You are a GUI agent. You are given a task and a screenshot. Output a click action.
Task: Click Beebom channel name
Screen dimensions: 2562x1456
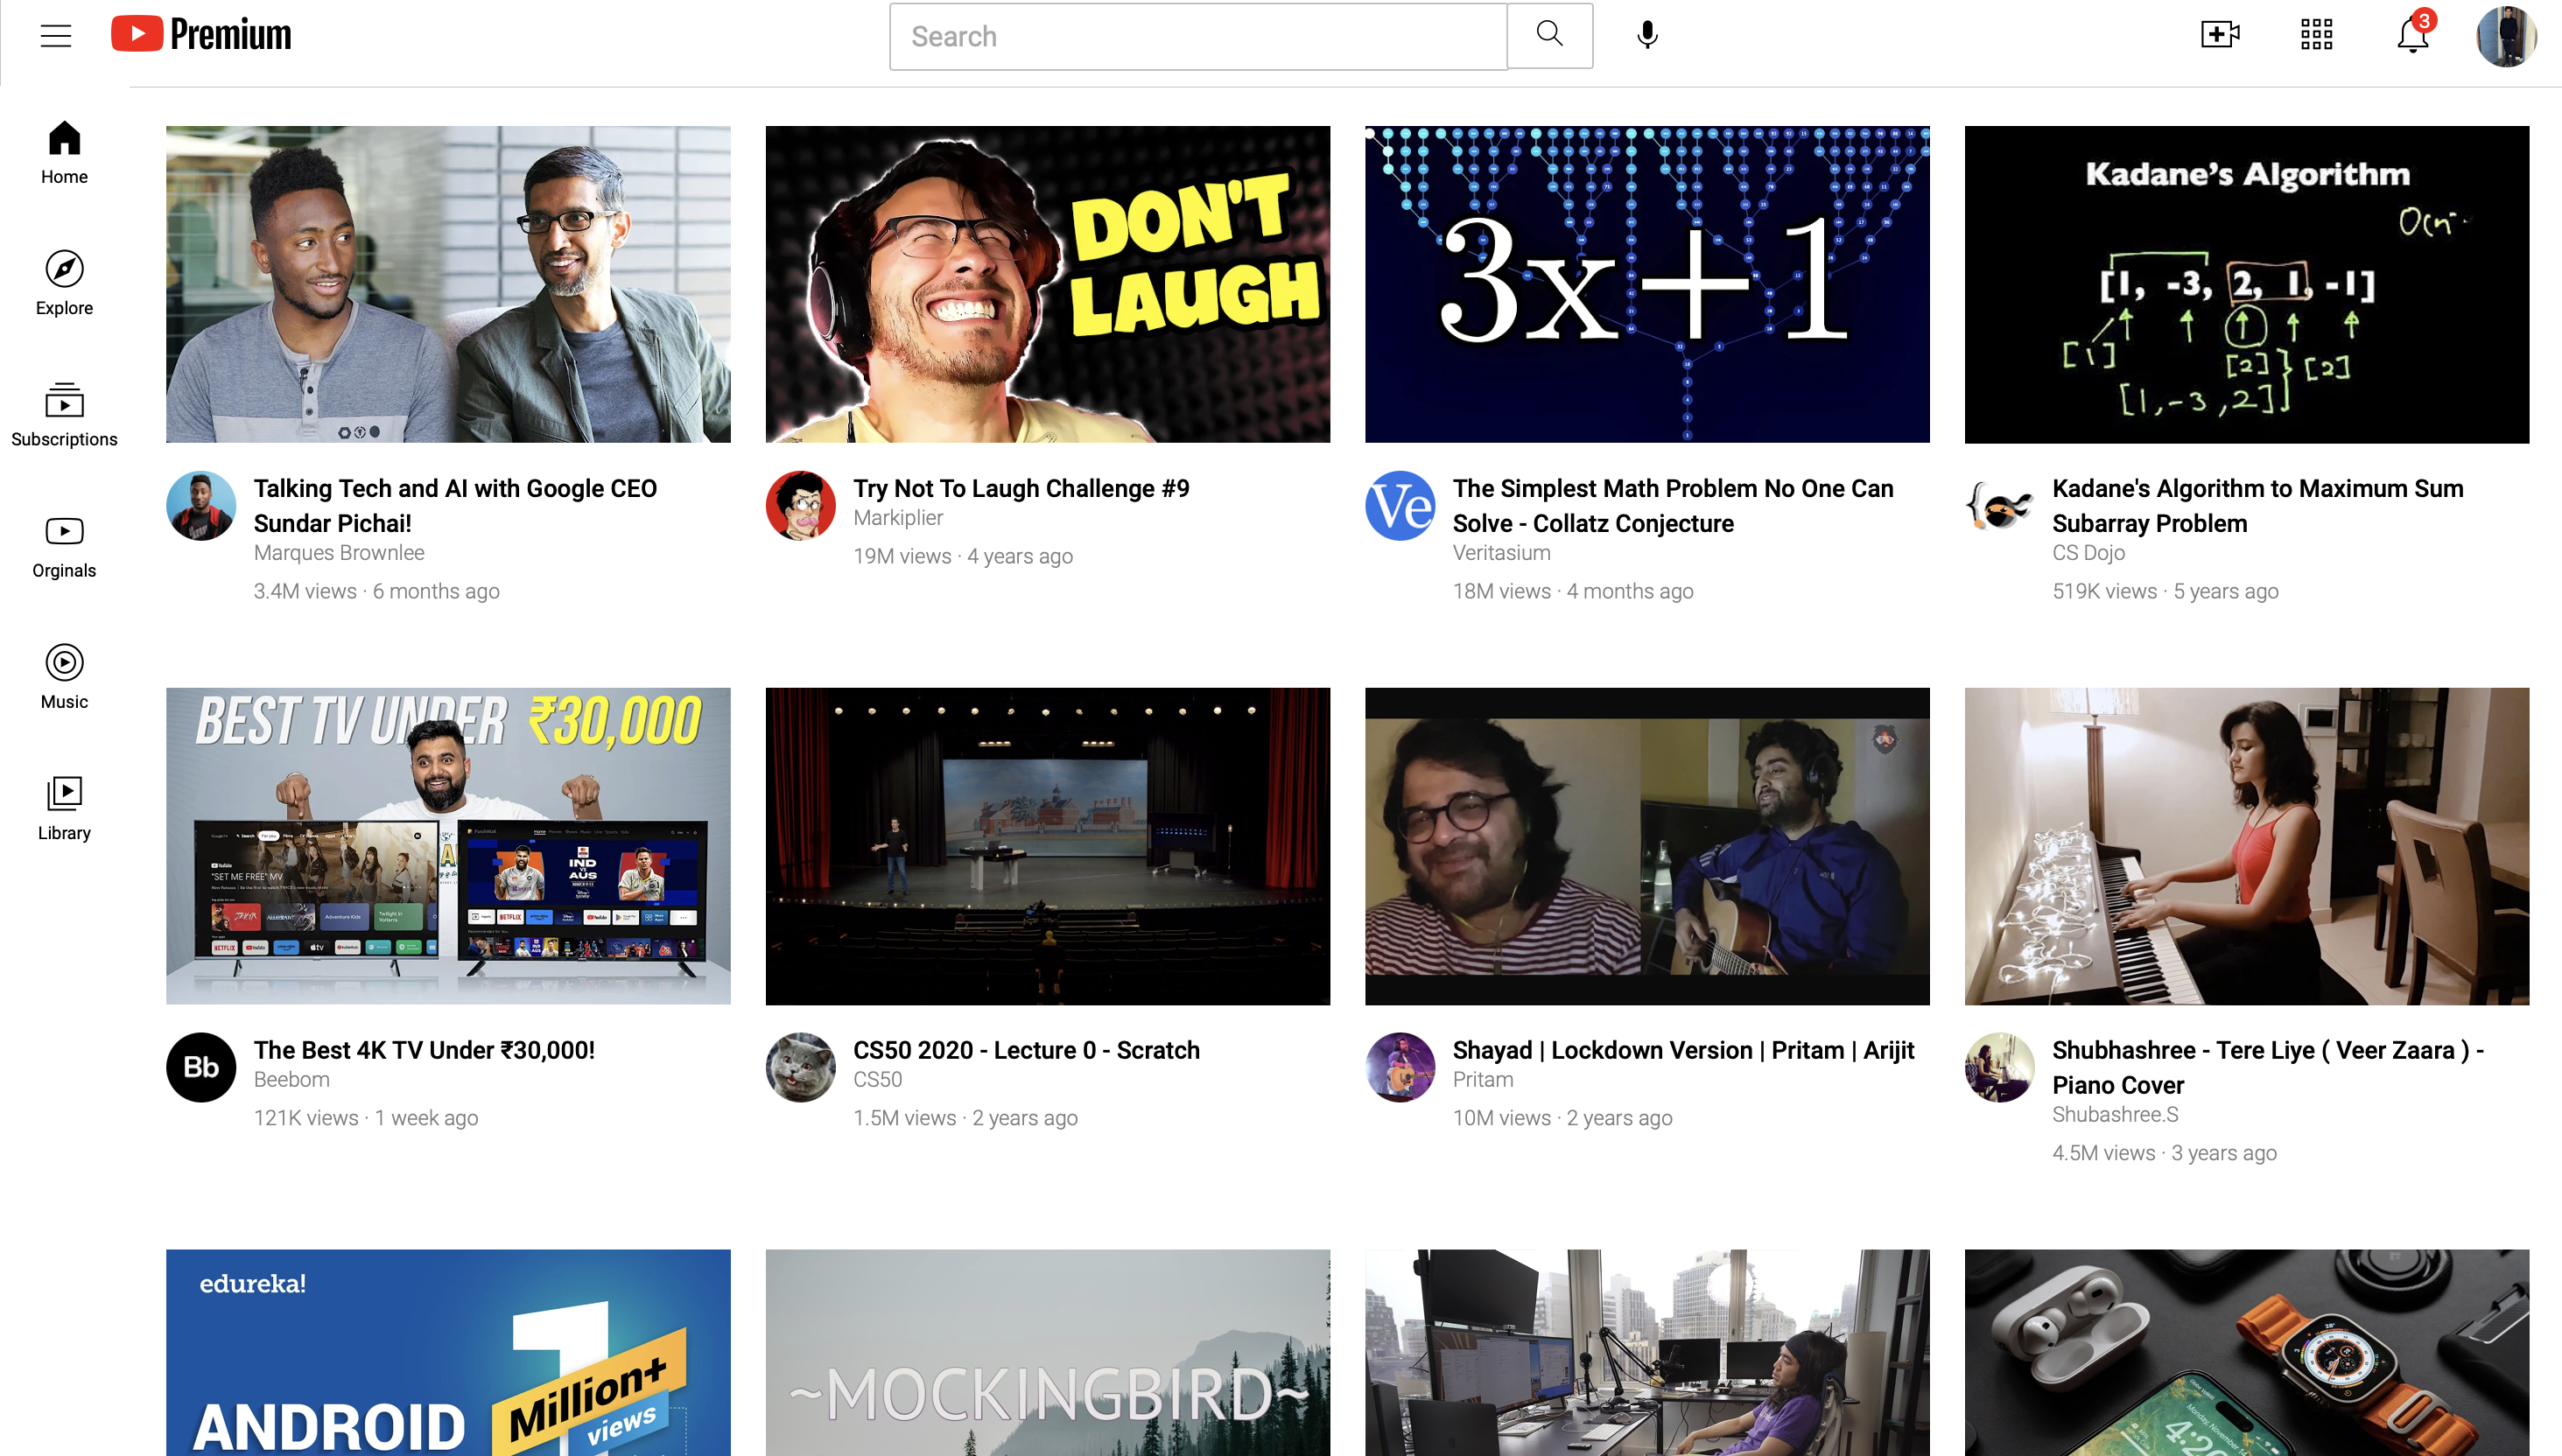tap(291, 1079)
